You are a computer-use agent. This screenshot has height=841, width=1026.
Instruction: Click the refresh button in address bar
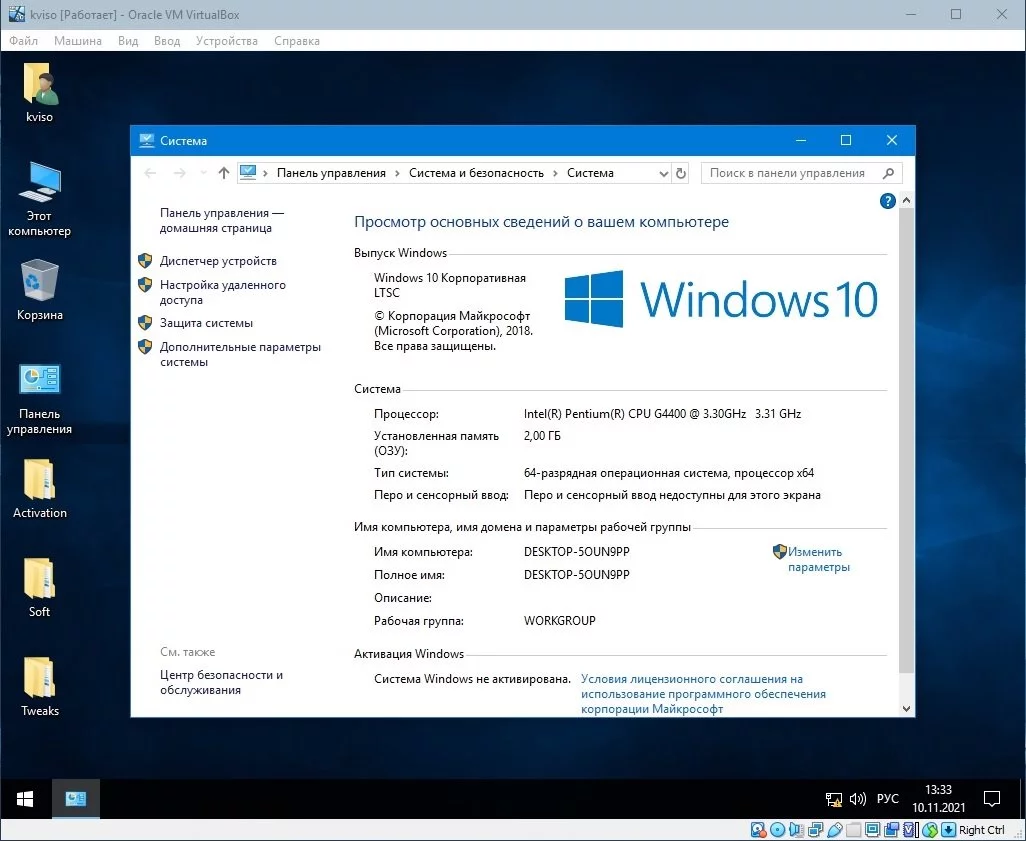click(681, 173)
